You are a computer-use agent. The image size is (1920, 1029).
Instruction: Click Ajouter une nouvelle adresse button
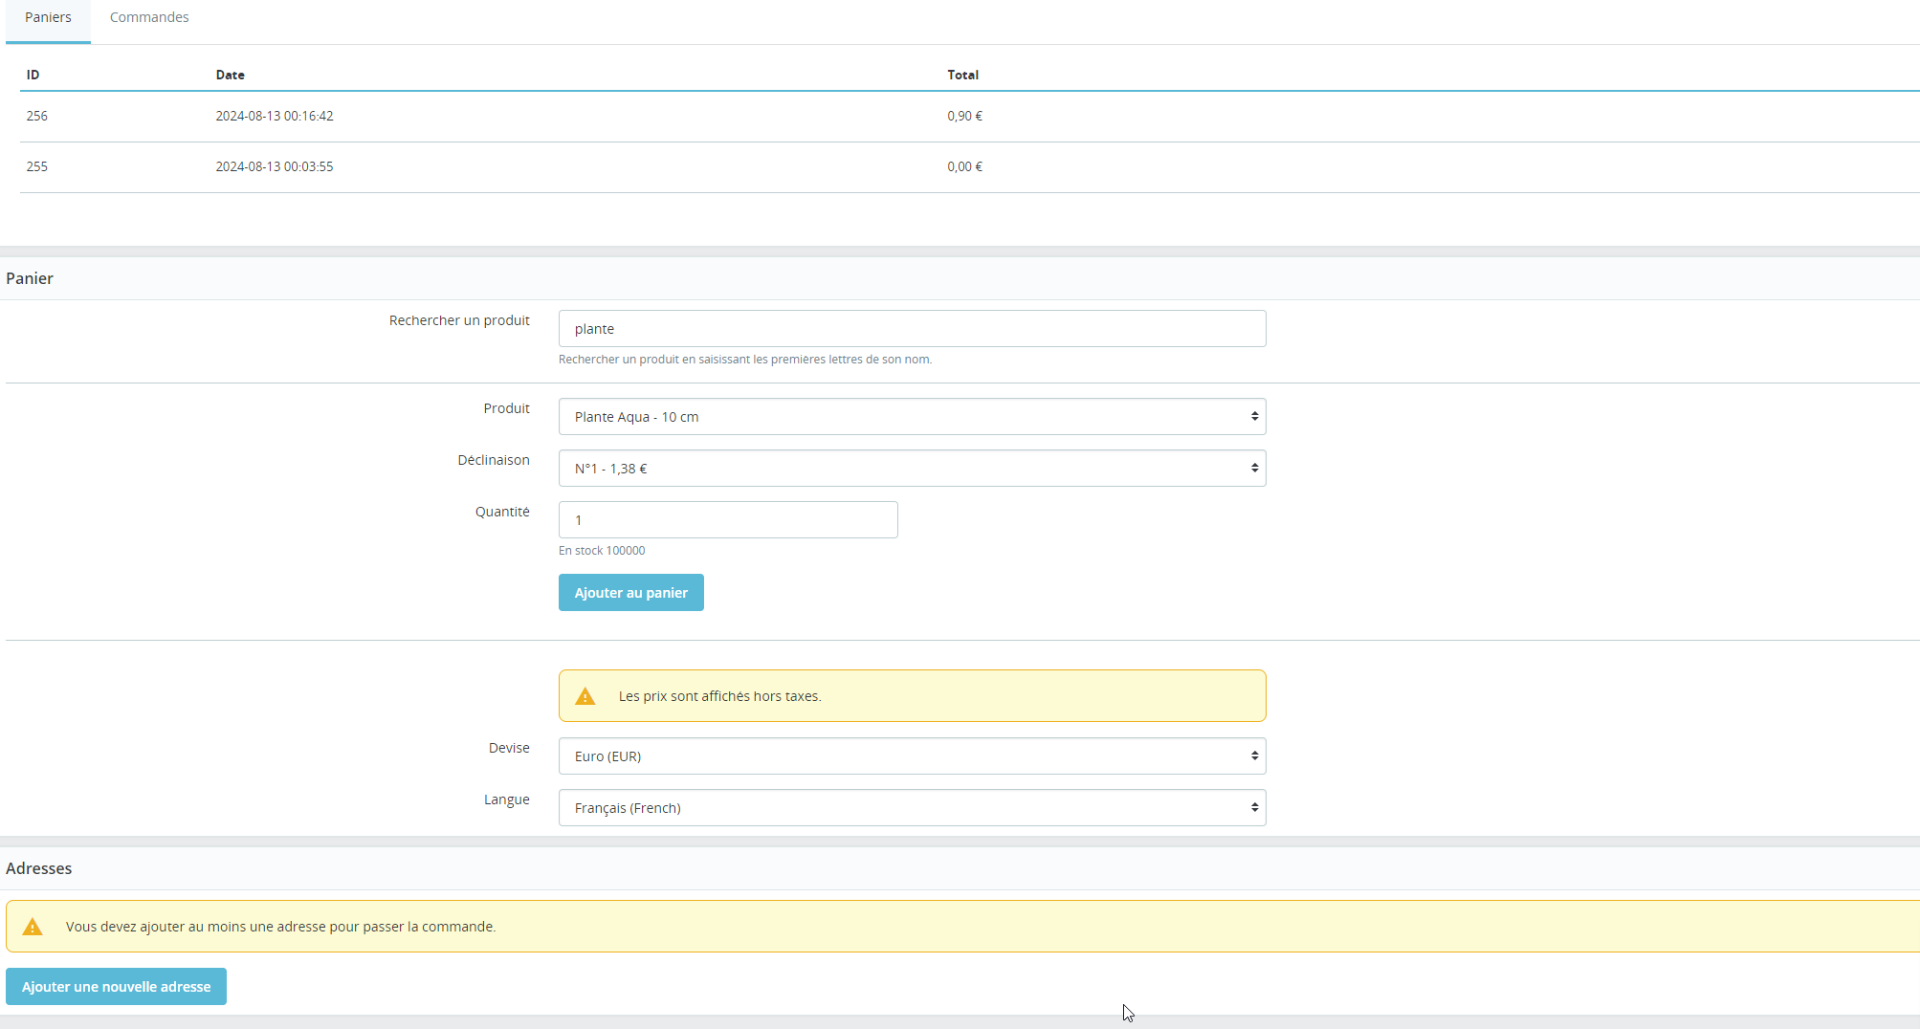tap(116, 987)
